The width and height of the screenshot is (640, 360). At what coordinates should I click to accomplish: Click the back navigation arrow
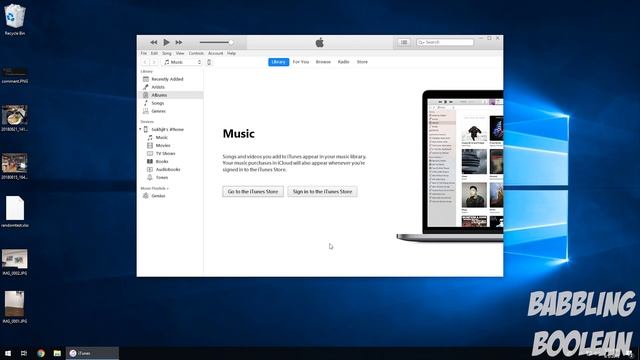[145, 62]
